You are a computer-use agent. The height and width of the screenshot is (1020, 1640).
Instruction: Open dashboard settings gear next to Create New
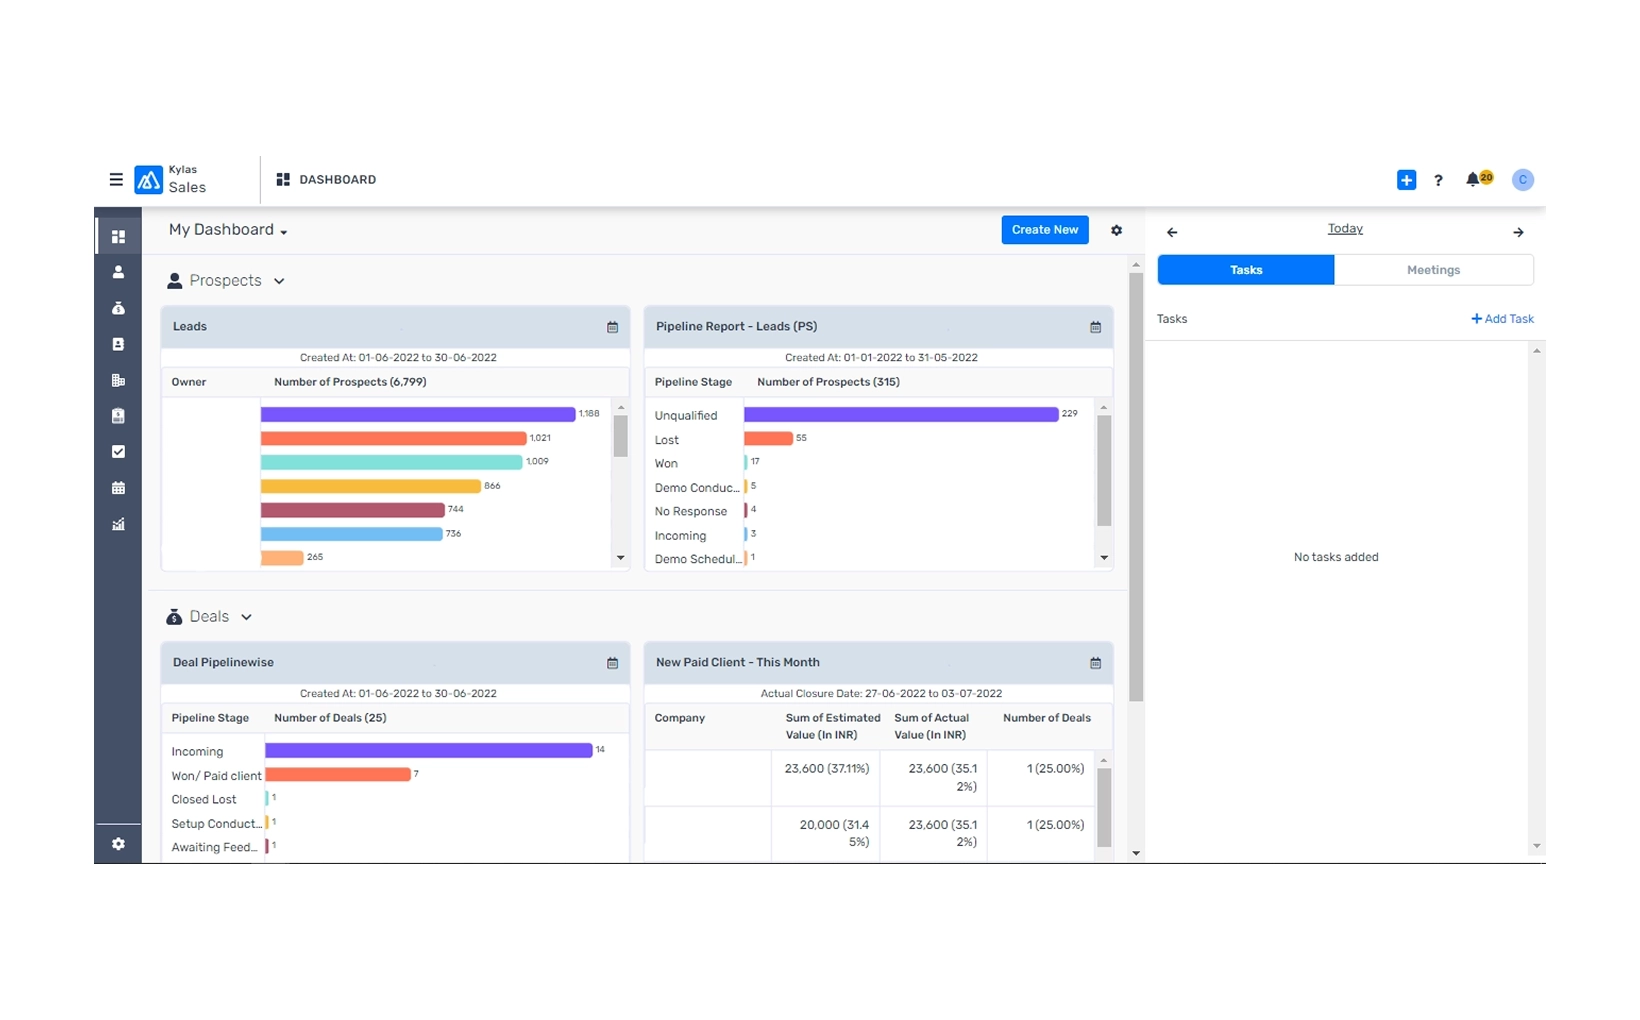1116,230
